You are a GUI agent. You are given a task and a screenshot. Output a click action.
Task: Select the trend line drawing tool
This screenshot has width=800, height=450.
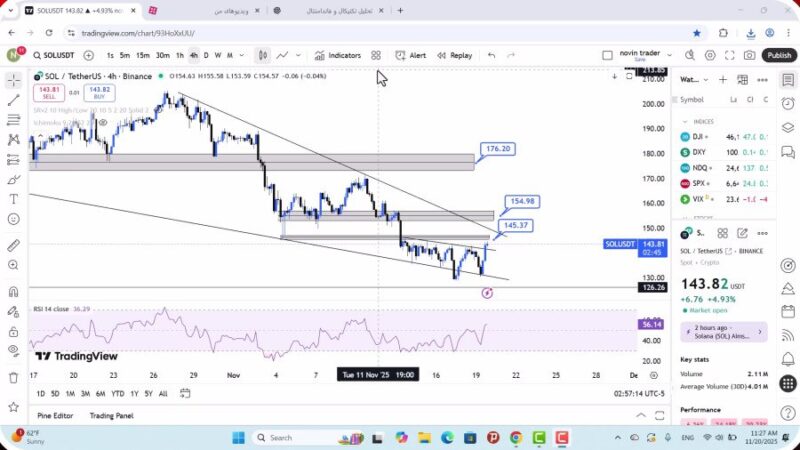click(x=13, y=100)
